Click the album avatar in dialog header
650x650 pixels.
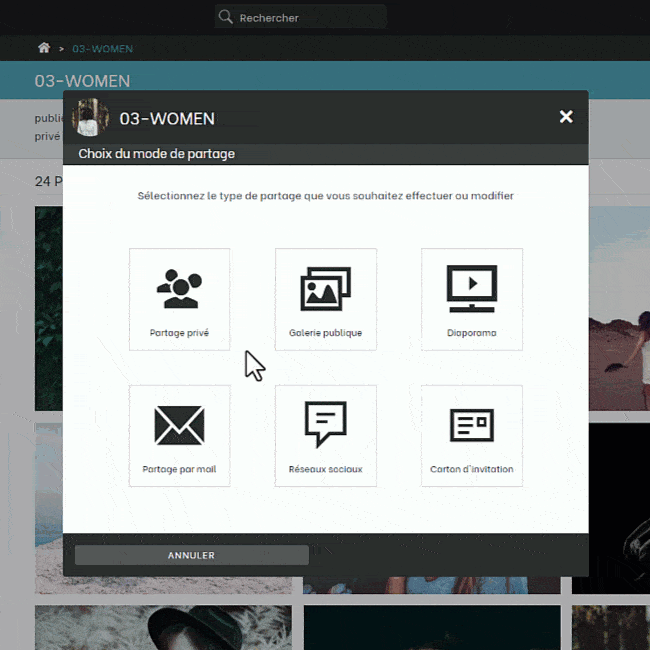[90, 118]
